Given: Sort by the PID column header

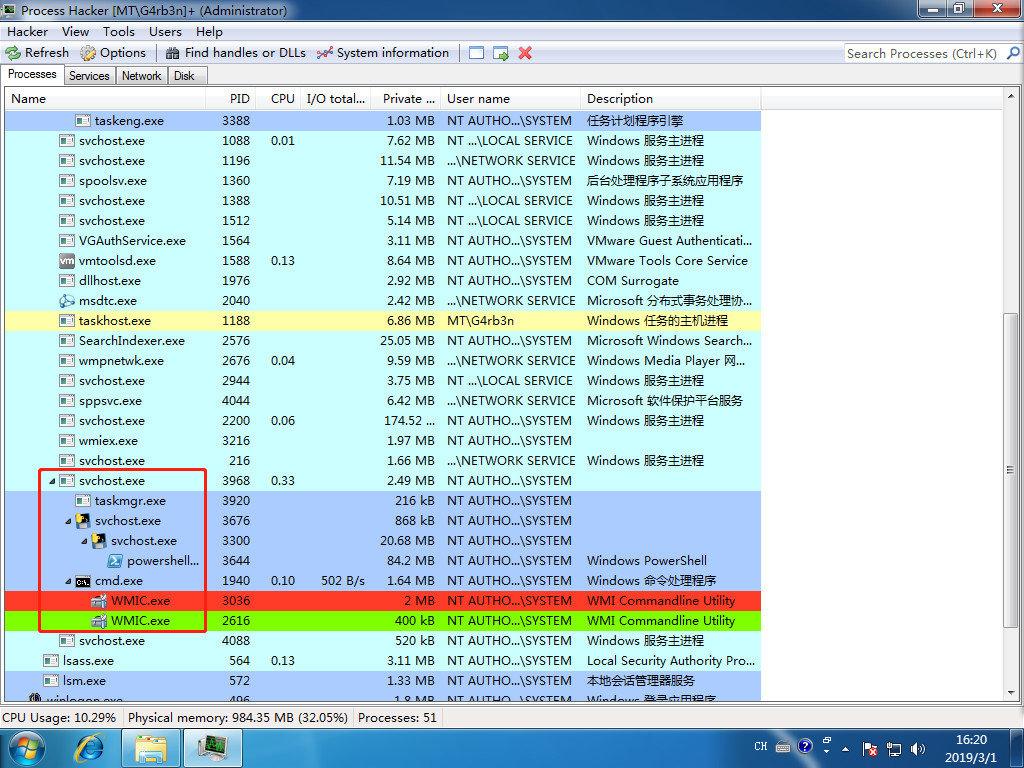Looking at the screenshot, I should click(x=229, y=99).
